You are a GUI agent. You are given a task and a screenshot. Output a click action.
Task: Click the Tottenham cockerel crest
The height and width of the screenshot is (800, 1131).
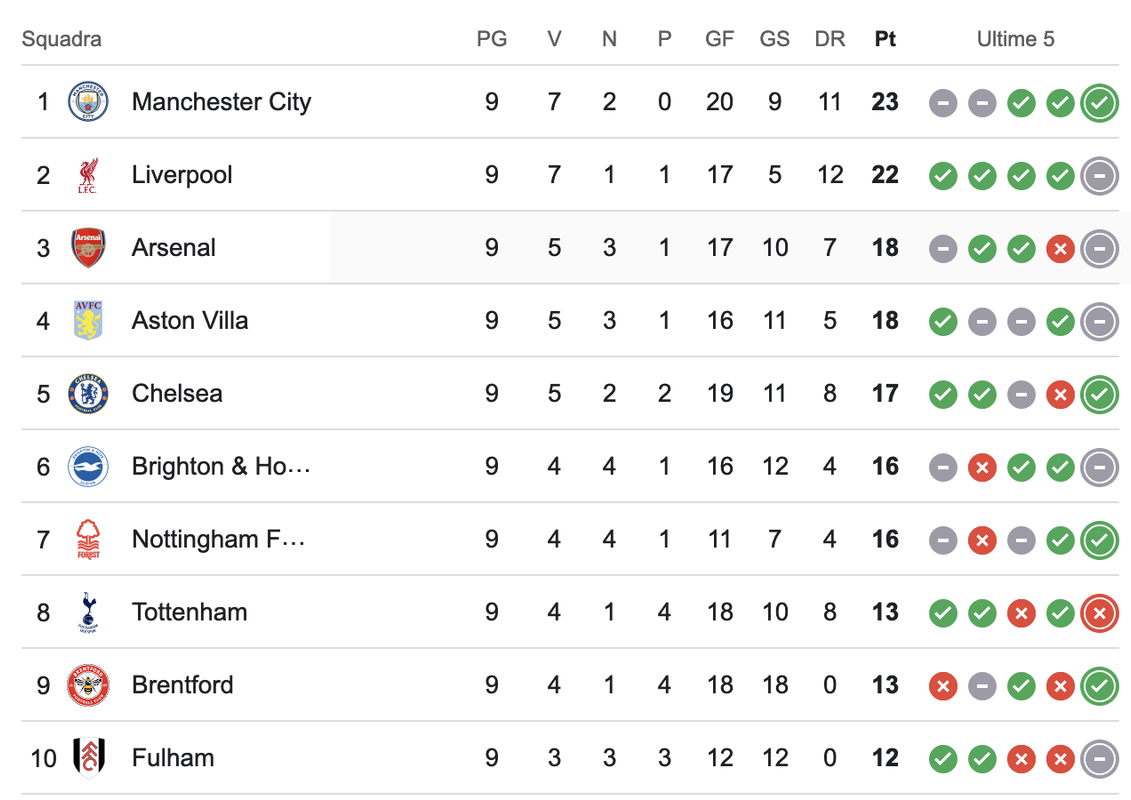(x=88, y=612)
